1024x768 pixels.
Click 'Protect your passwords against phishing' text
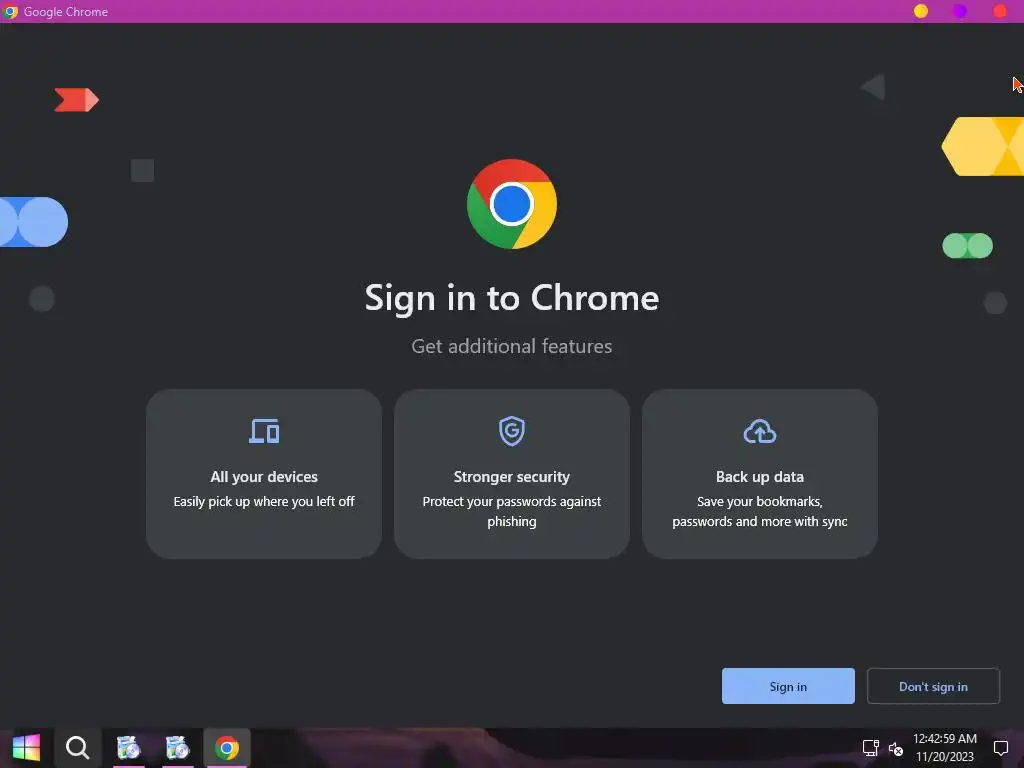(x=512, y=511)
